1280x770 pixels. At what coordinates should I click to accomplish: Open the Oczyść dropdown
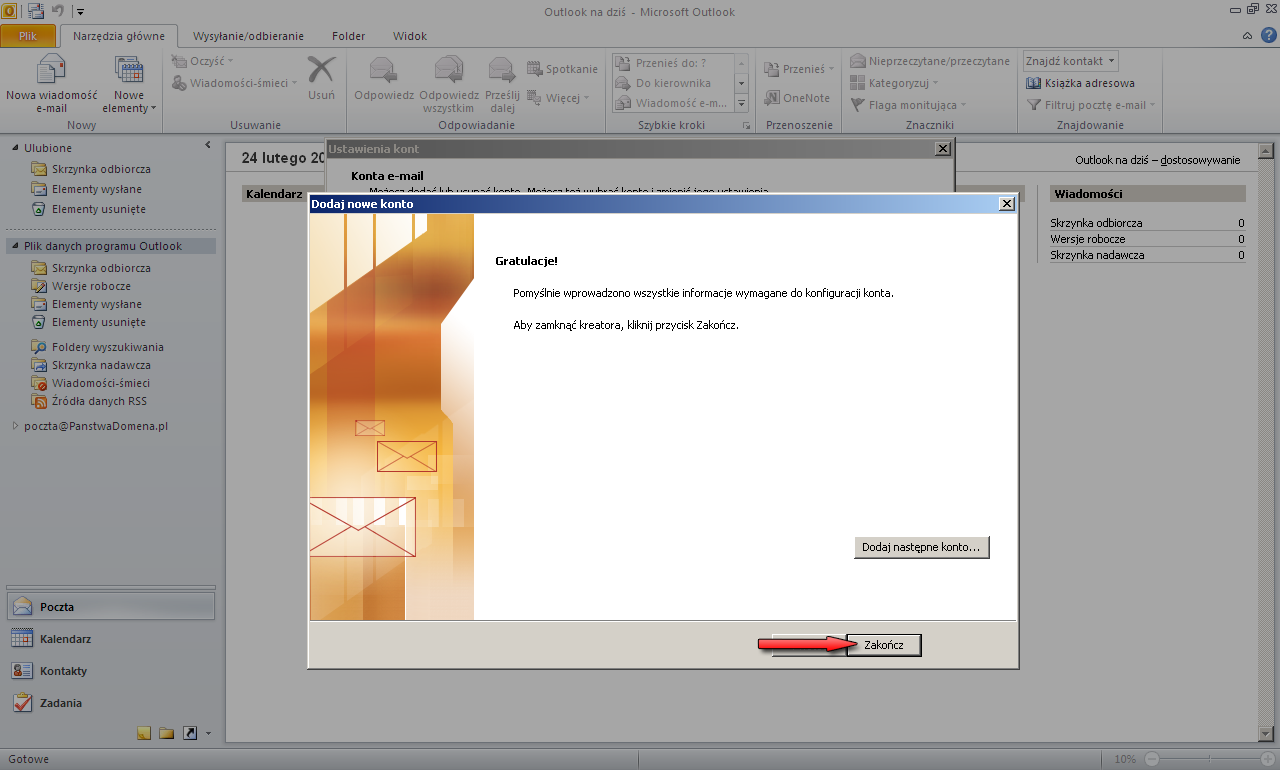pyautogui.click(x=203, y=61)
